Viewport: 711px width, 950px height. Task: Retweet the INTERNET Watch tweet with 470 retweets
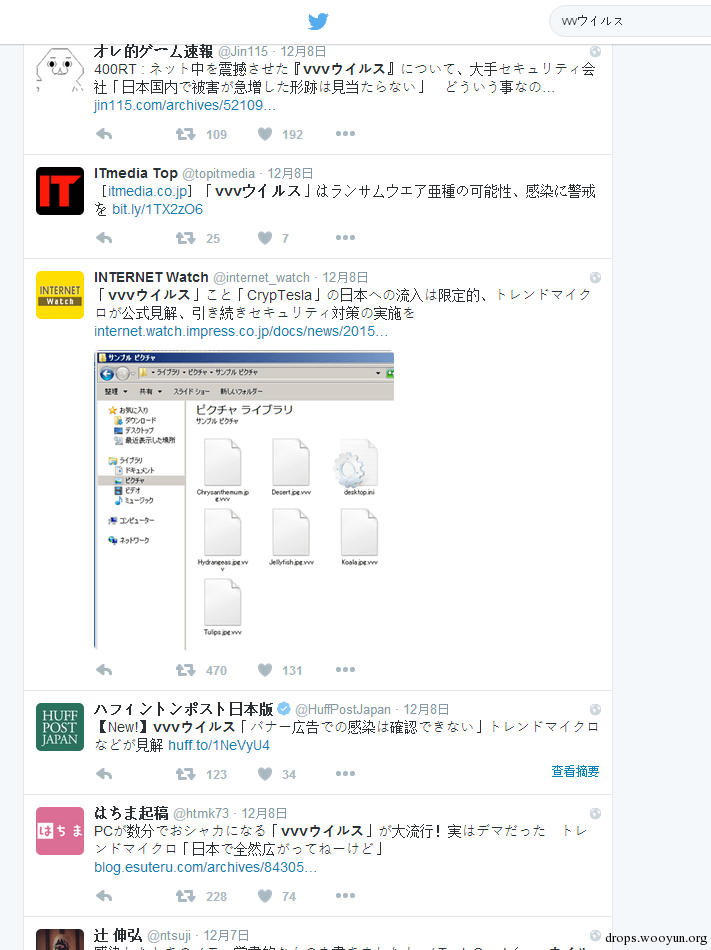[185, 670]
